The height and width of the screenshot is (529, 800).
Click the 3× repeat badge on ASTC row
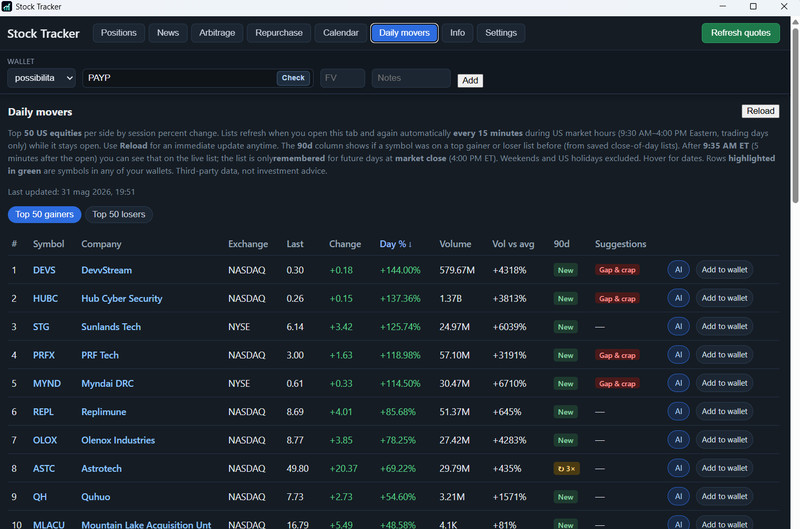[x=566, y=468]
